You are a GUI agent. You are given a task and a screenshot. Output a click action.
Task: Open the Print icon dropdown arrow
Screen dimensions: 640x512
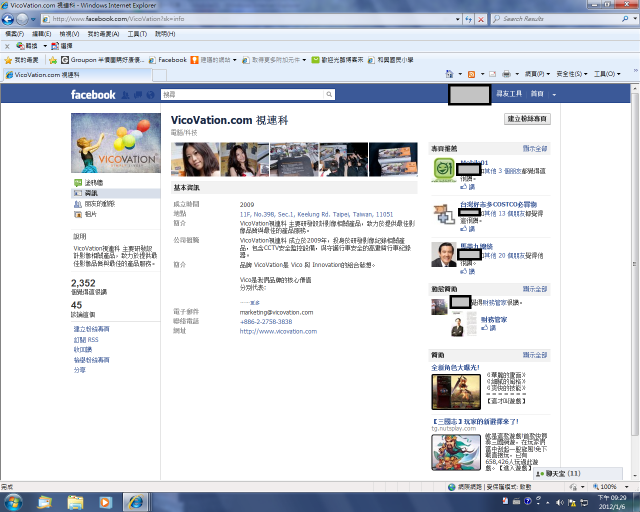point(517,74)
